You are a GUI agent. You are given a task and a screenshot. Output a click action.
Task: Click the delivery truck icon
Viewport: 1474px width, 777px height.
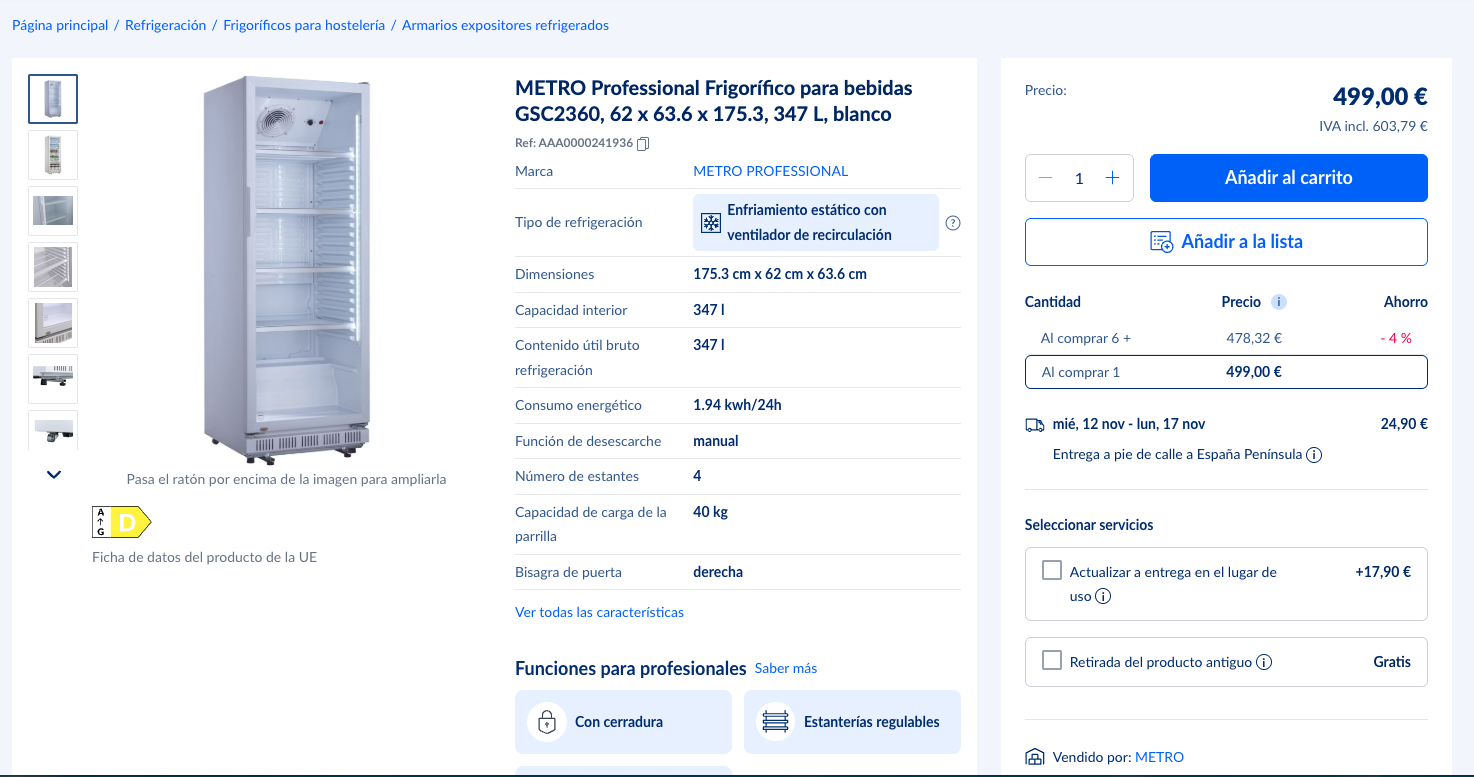1035,424
